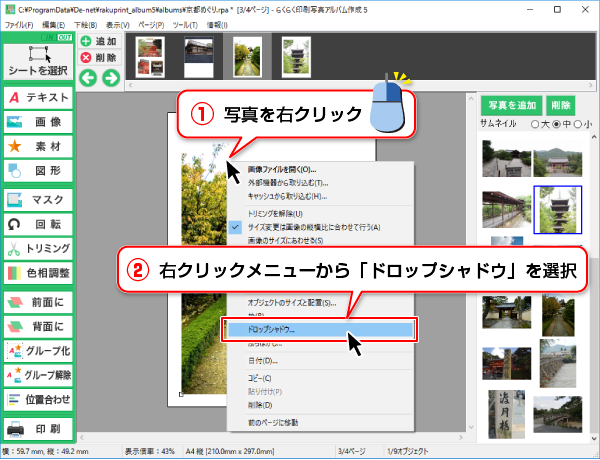Click the シートを選択 sheet select tool
The width and height of the screenshot is (600, 460).
pyautogui.click(x=37, y=61)
